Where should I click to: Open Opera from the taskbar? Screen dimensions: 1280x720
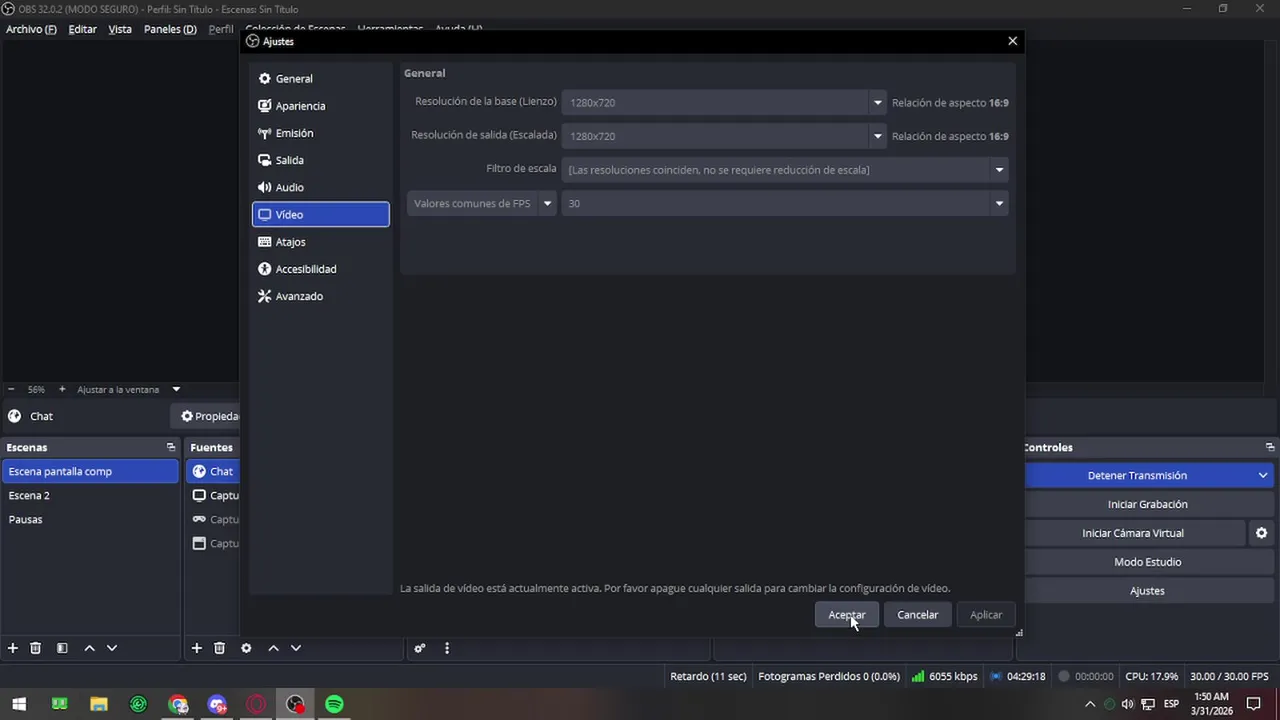tap(256, 704)
